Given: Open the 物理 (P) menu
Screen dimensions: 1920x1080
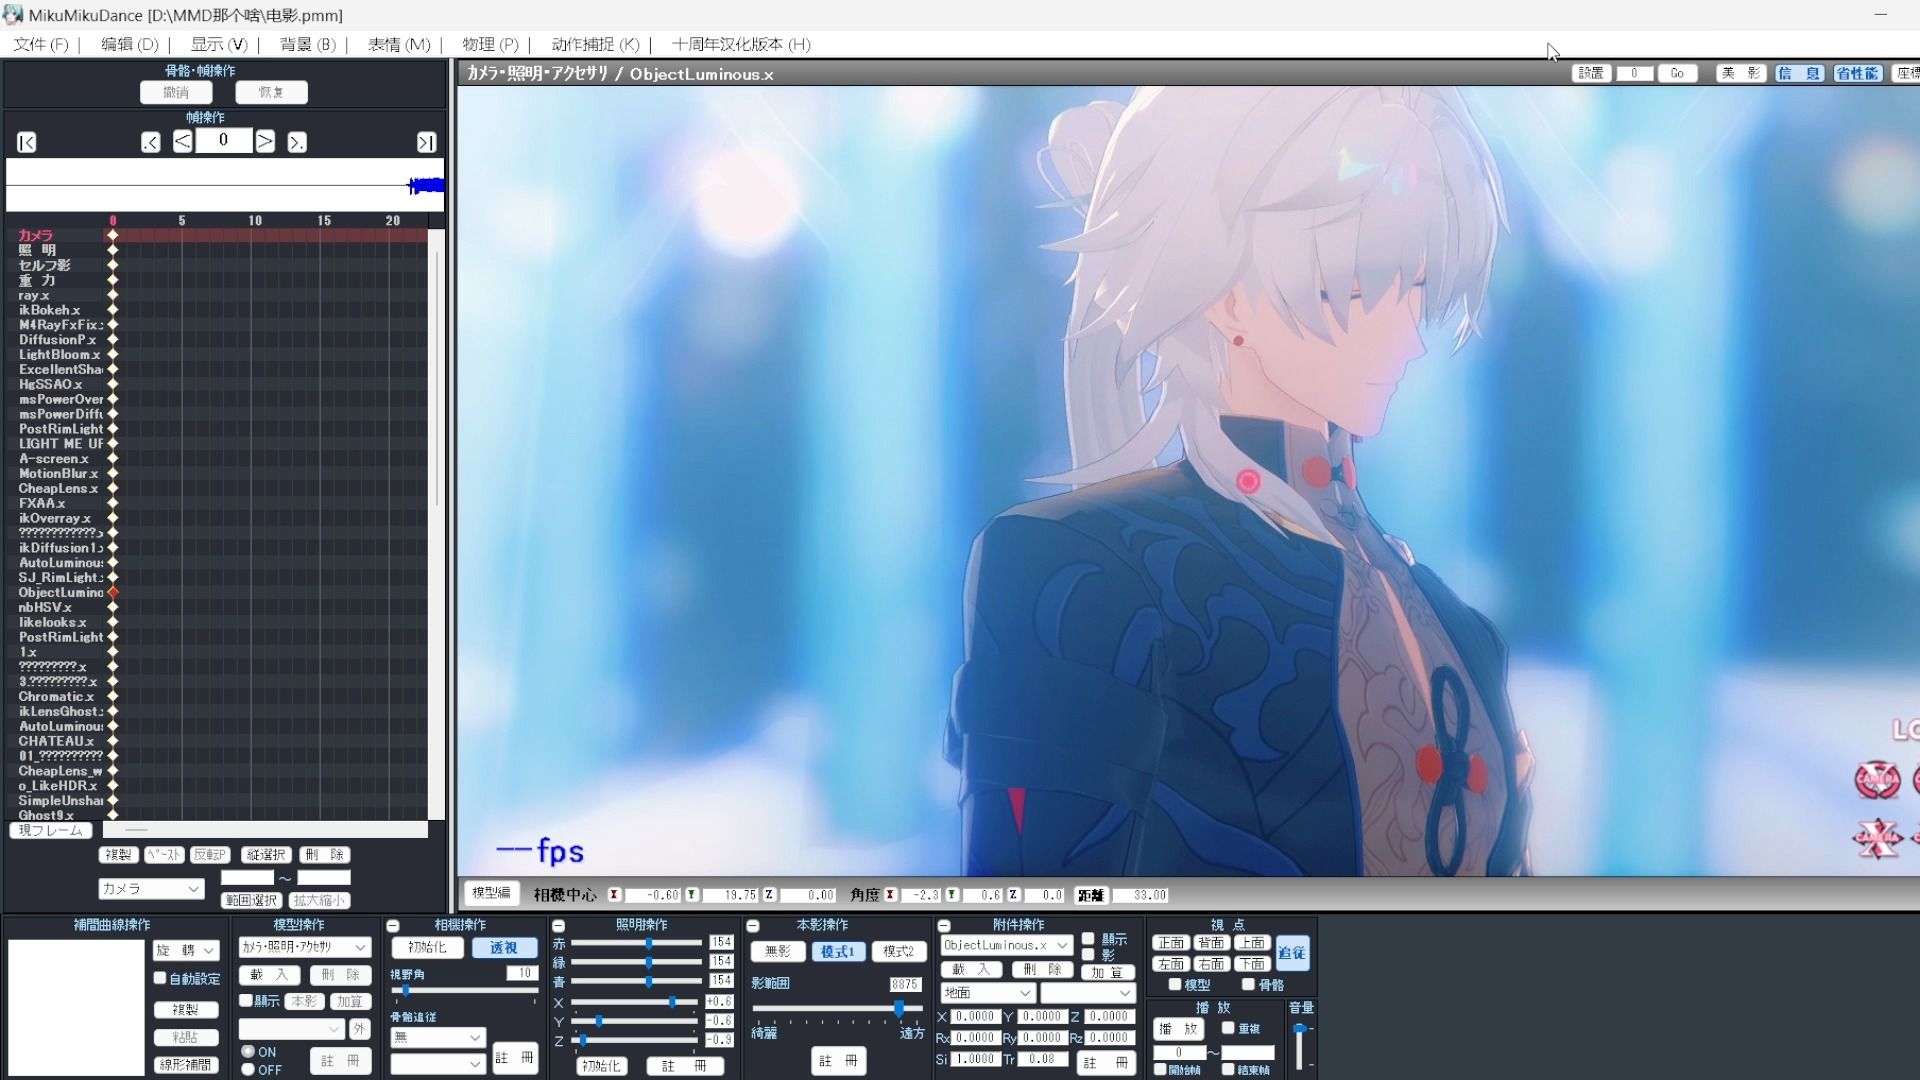Looking at the screenshot, I should click(490, 44).
